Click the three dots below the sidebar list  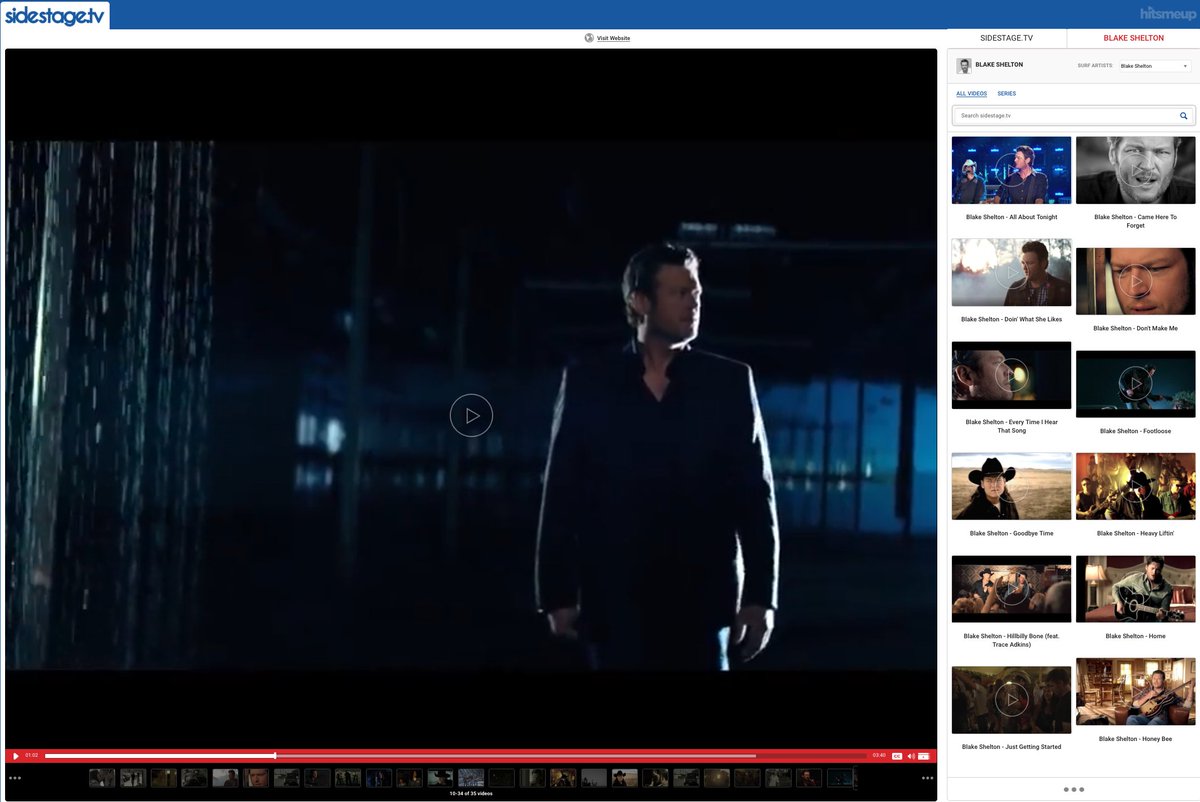click(1073, 789)
